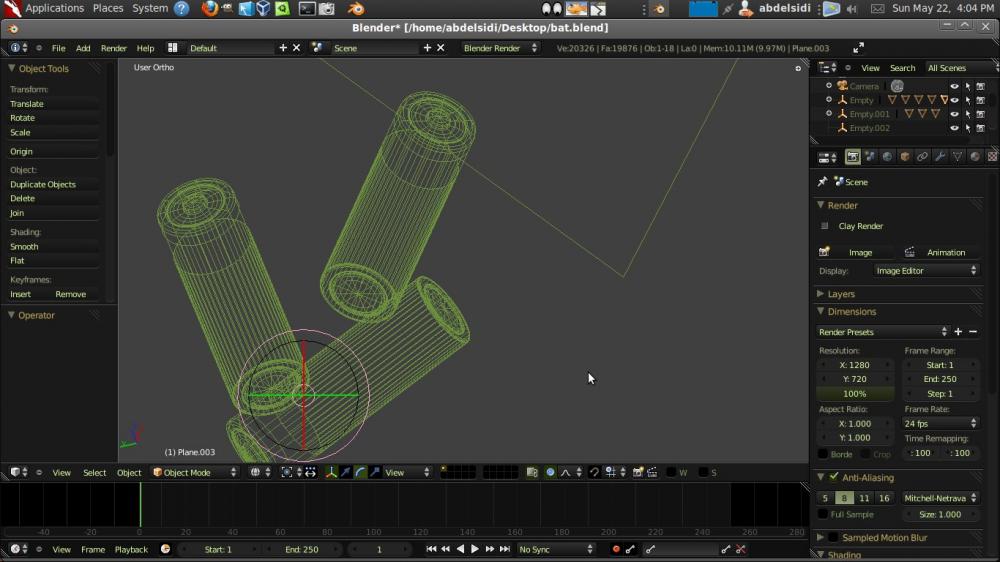Click the record auto-keyframe button

(x=616, y=549)
